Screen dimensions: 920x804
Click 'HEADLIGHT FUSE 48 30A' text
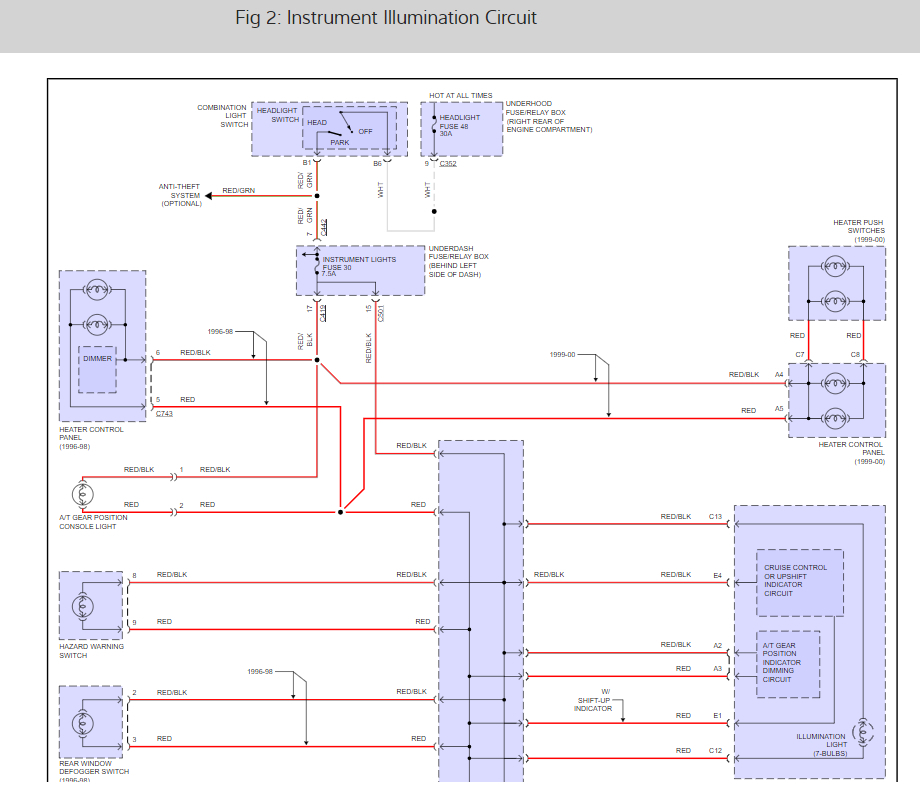[459, 126]
